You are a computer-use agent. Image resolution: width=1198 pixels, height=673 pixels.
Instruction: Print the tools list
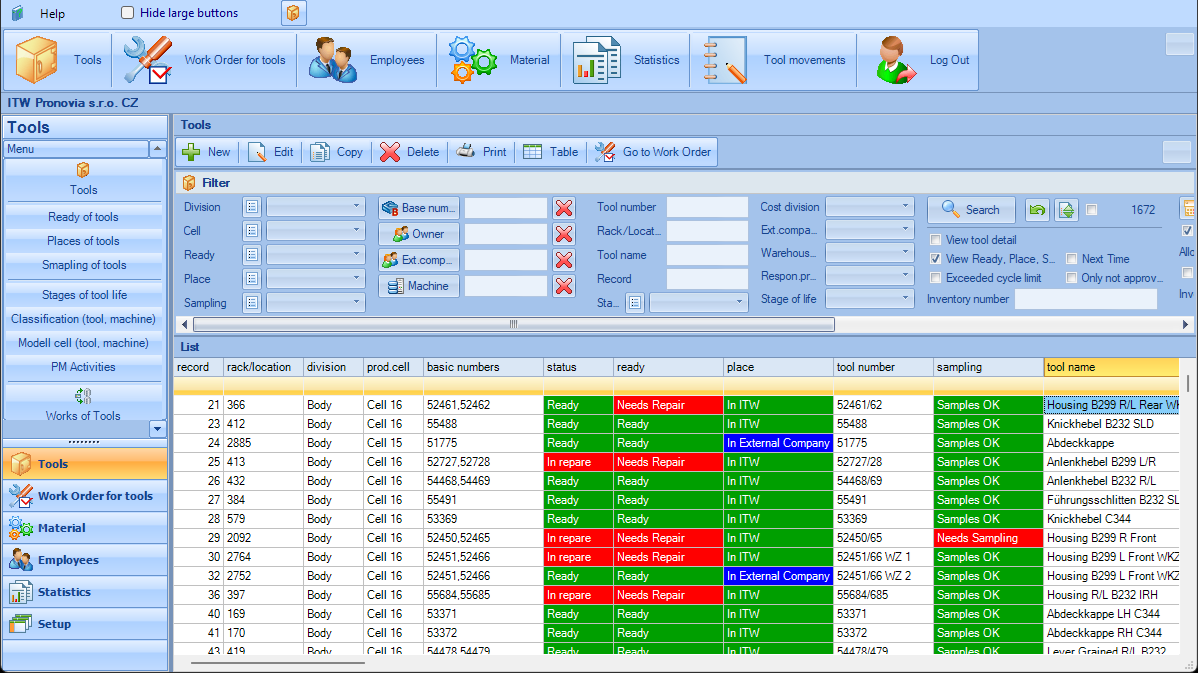[x=483, y=152]
